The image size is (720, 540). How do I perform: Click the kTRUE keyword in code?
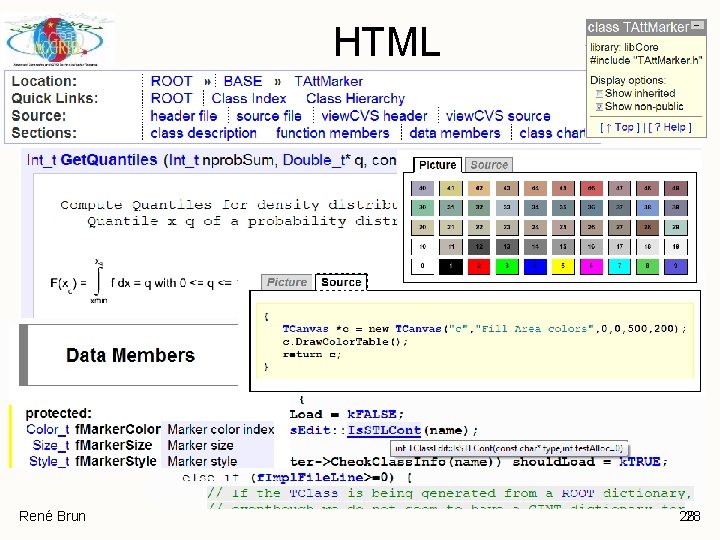[639, 461]
